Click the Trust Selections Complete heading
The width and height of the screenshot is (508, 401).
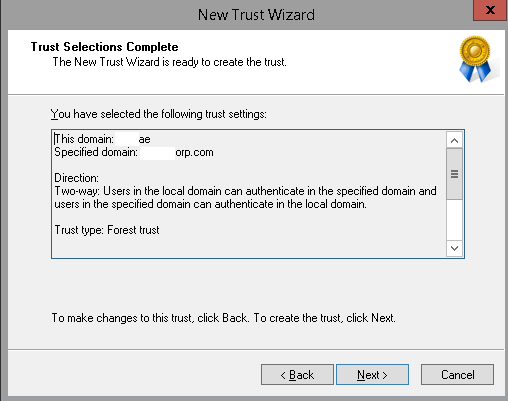pyautogui.click(x=104, y=47)
